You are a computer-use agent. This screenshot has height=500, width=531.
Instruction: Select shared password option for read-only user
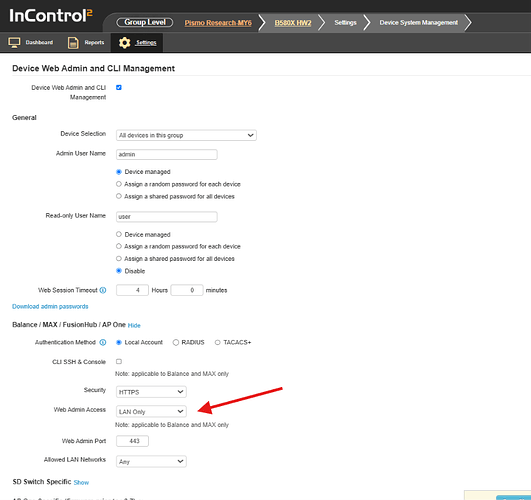click(x=119, y=258)
